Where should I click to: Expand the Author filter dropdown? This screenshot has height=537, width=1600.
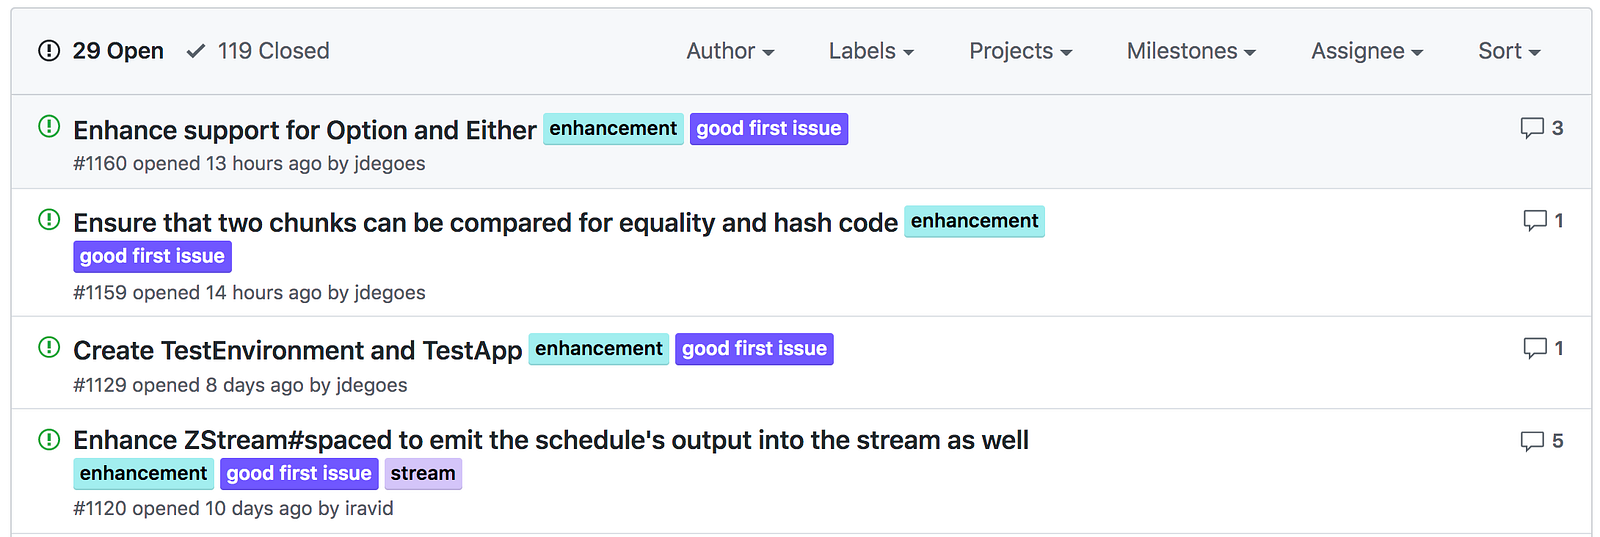pos(730,51)
